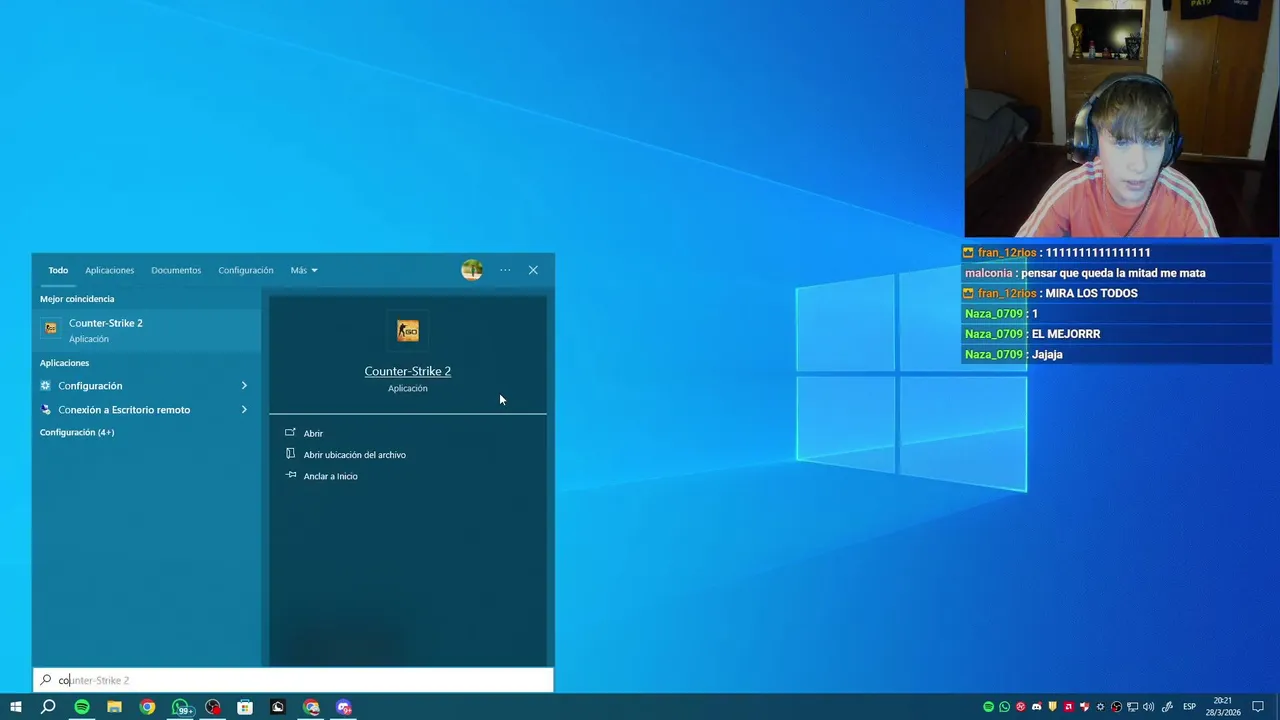Screen dimensions: 1280x720
Task: Click the taskbar search magnifier icon
Action: [x=48, y=707]
